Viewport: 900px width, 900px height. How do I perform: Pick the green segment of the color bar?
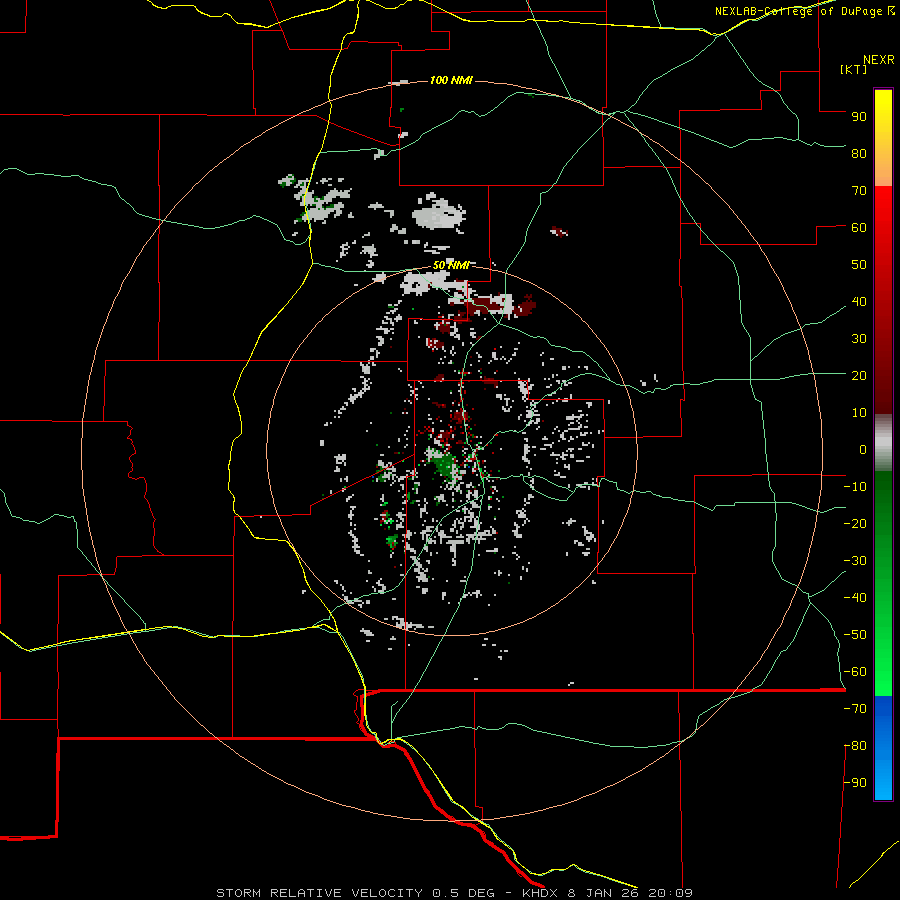tap(883, 584)
